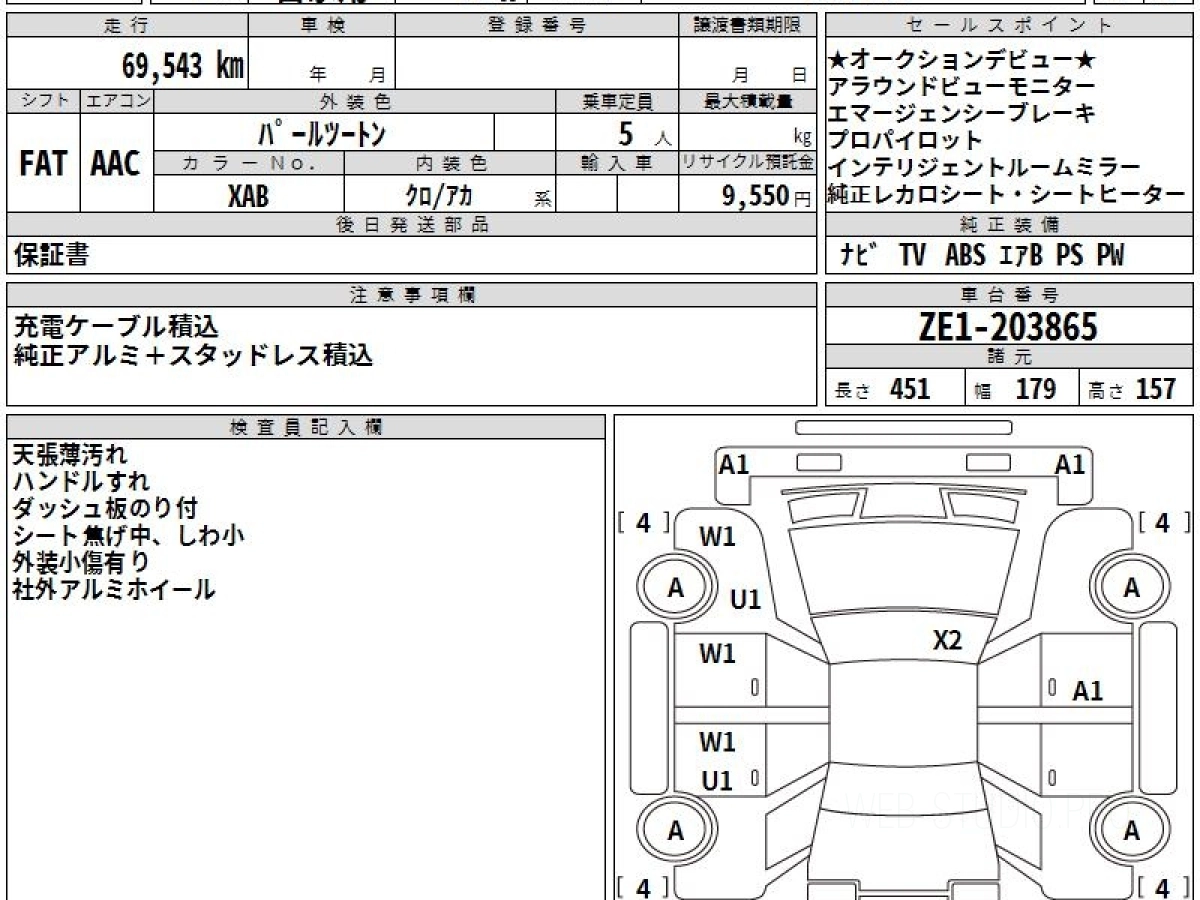Click the rear-right wheel circle marked A

[1131, 831]
